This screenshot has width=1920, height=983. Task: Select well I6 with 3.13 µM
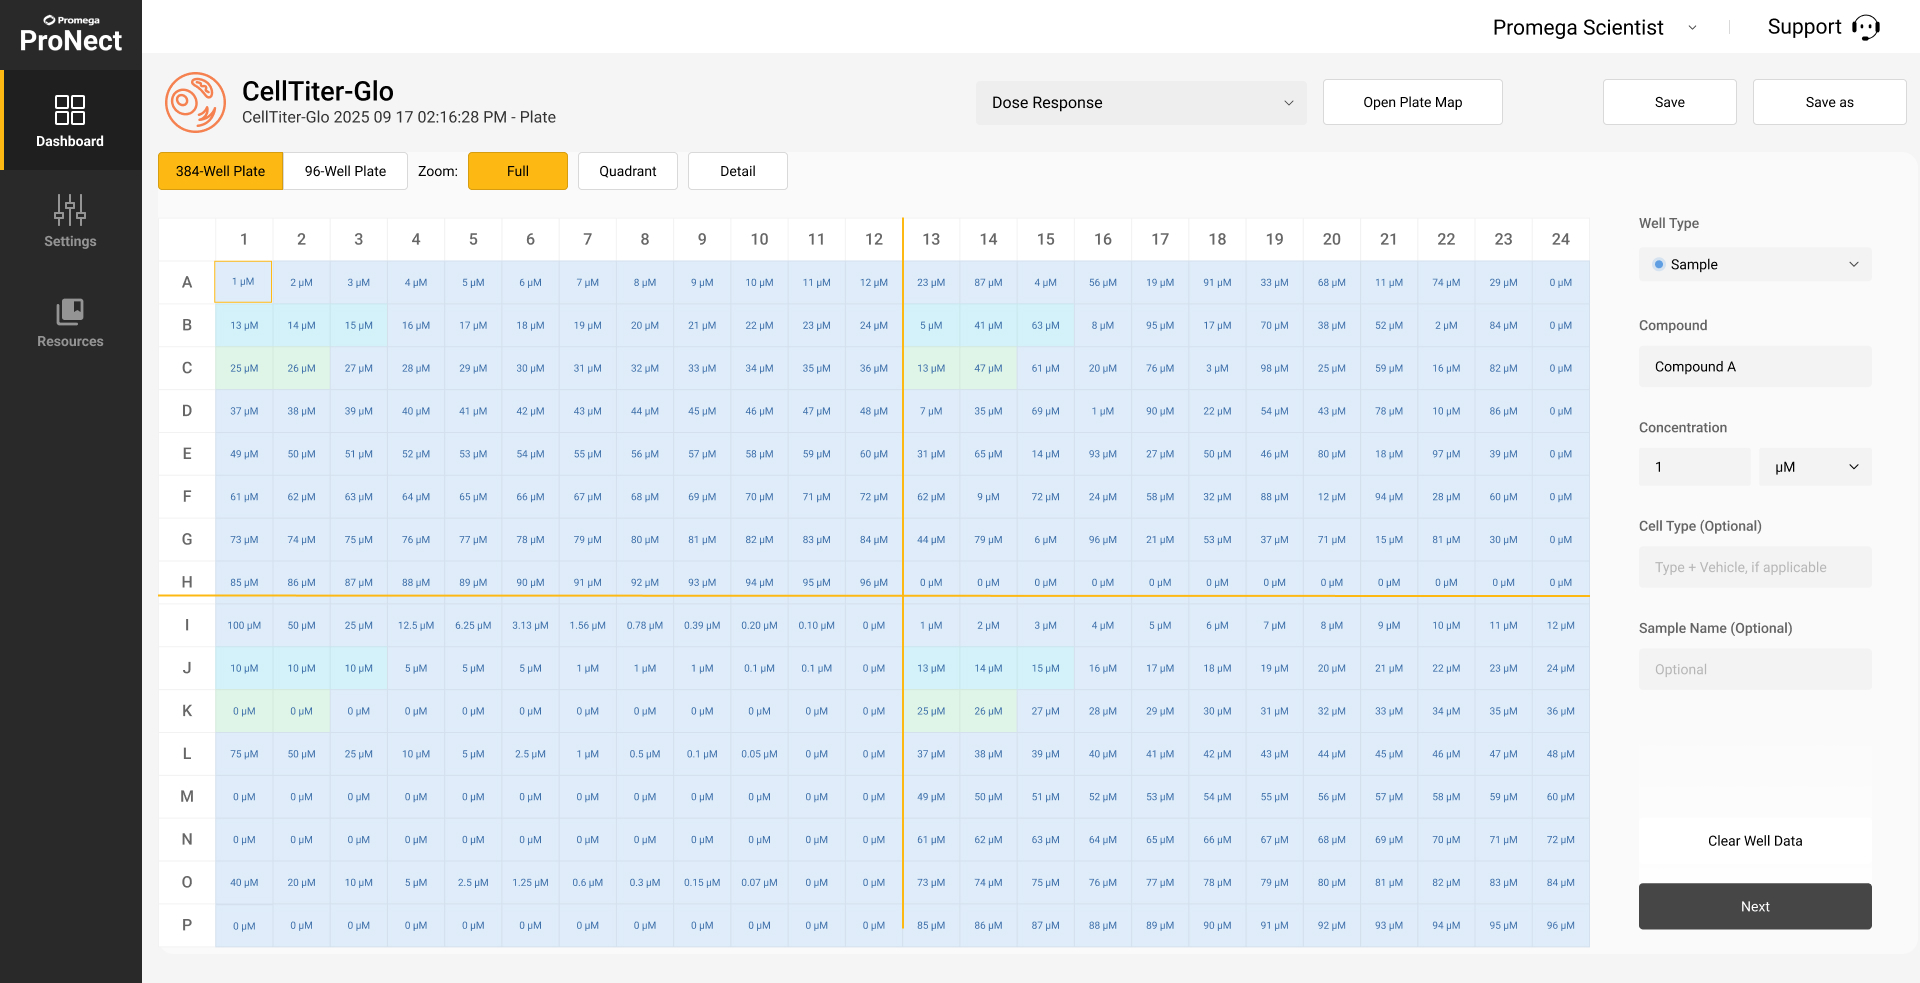530,626
